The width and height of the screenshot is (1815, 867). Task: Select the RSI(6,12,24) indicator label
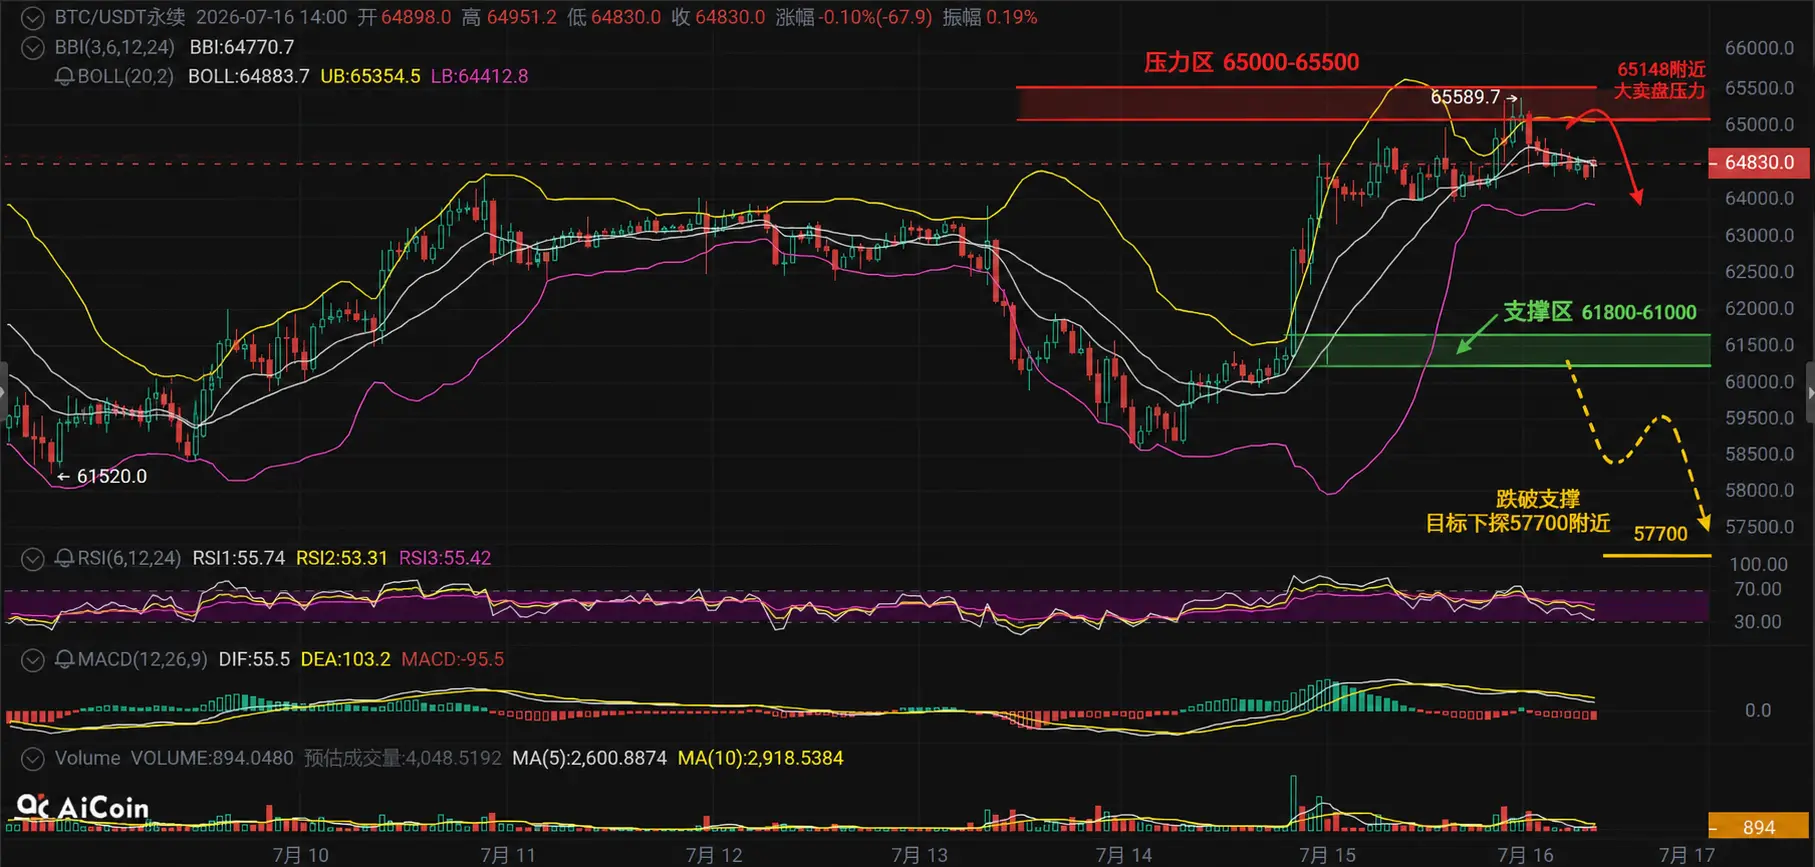point(130,558)
